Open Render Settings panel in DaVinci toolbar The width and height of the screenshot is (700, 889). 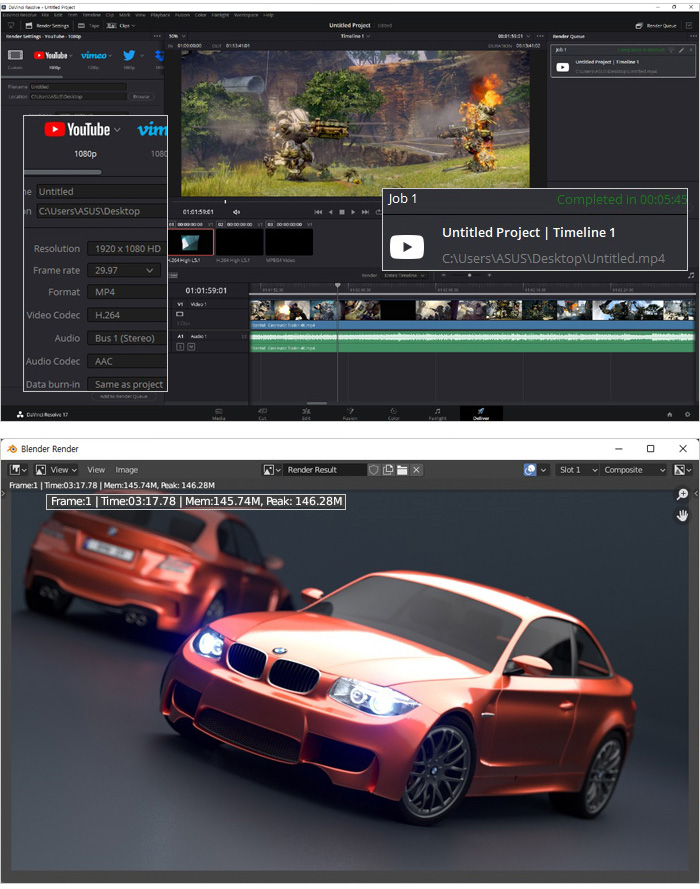point(47,26)
